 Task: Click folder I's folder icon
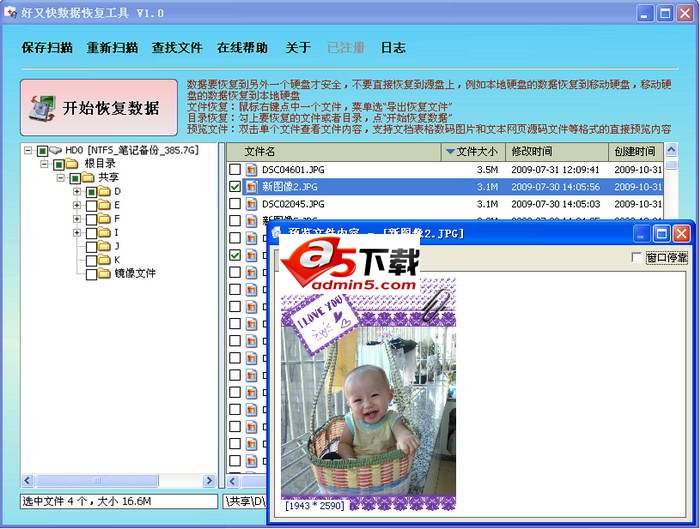point(104,233)
